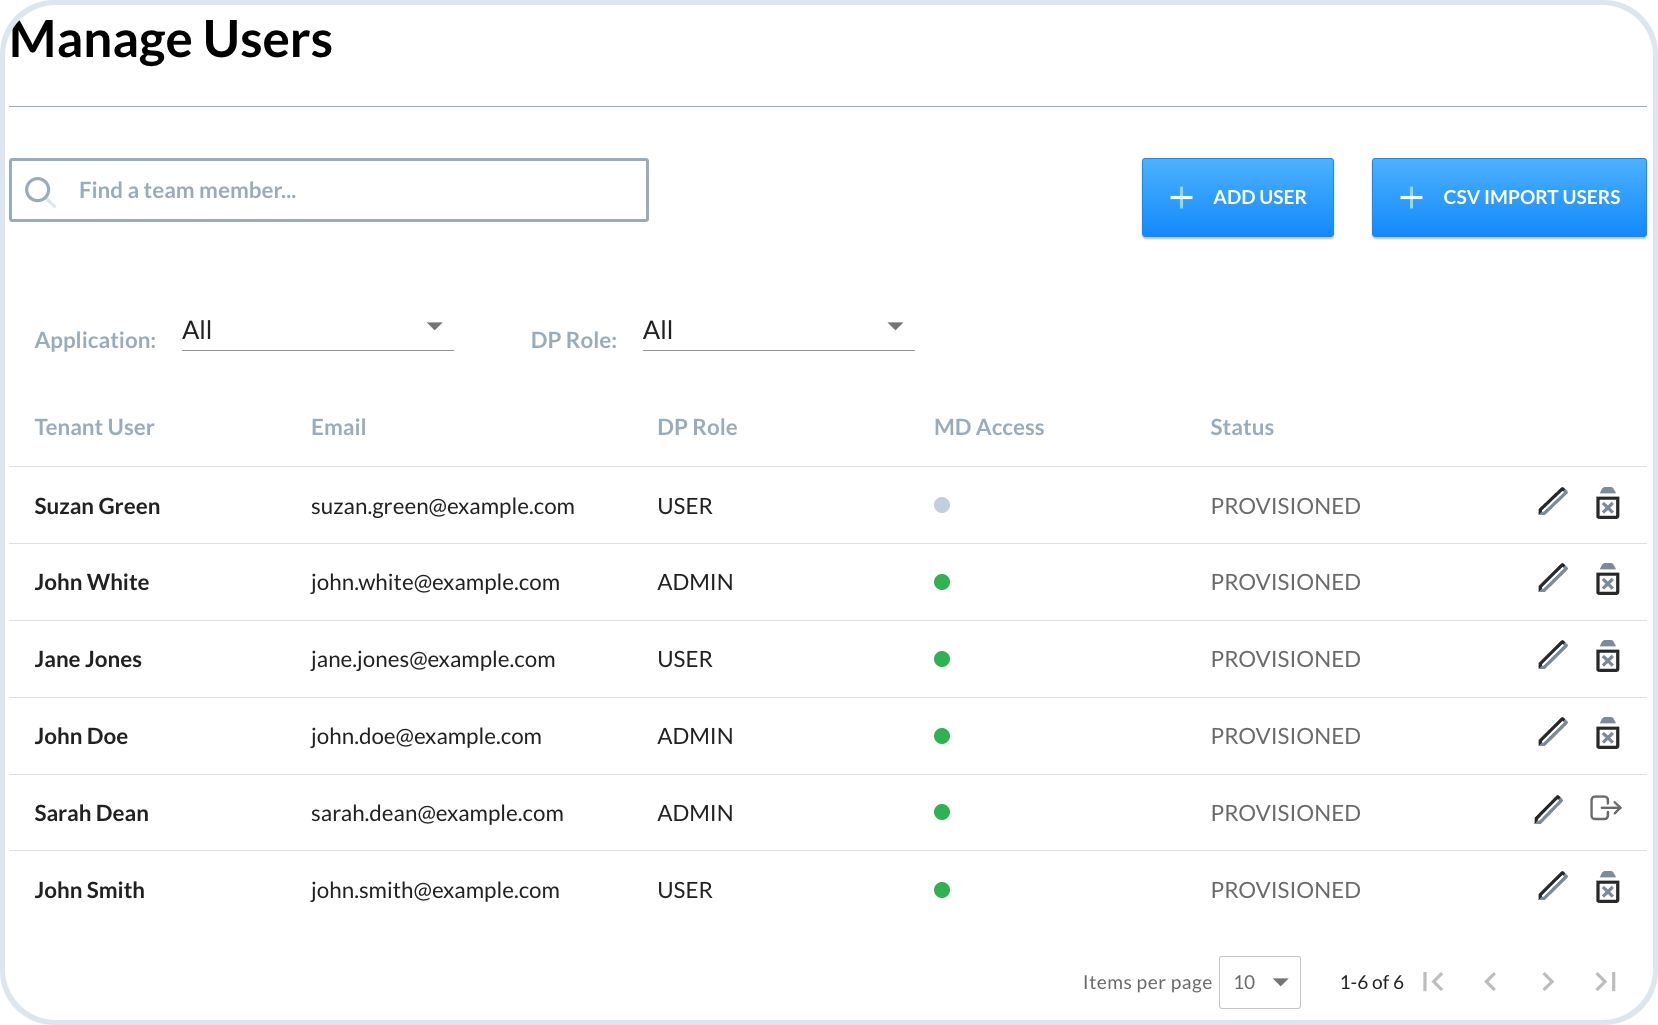This screenshot has width=1658, height=1025.
Task: Remove John Doe with trash icon
Action: click(x=1607, y=733)
